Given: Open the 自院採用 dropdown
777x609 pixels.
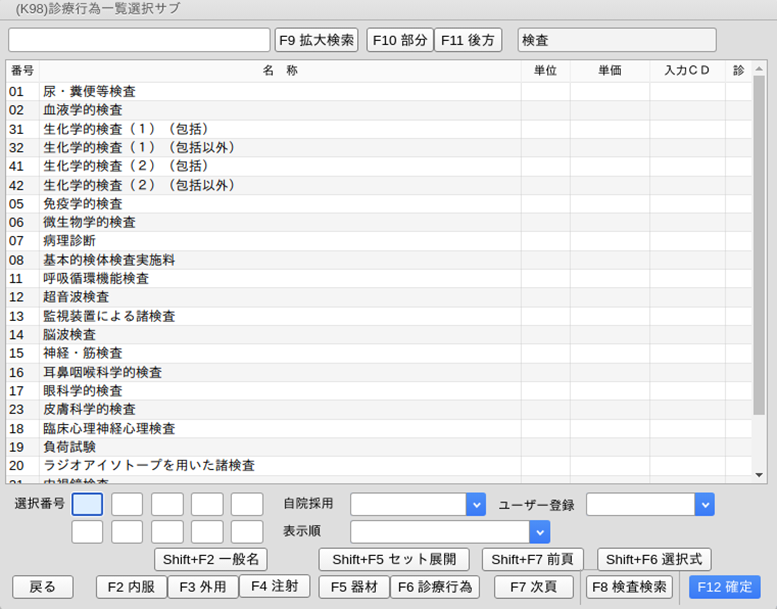Looking at the screenshot, I should click(475, 504).
